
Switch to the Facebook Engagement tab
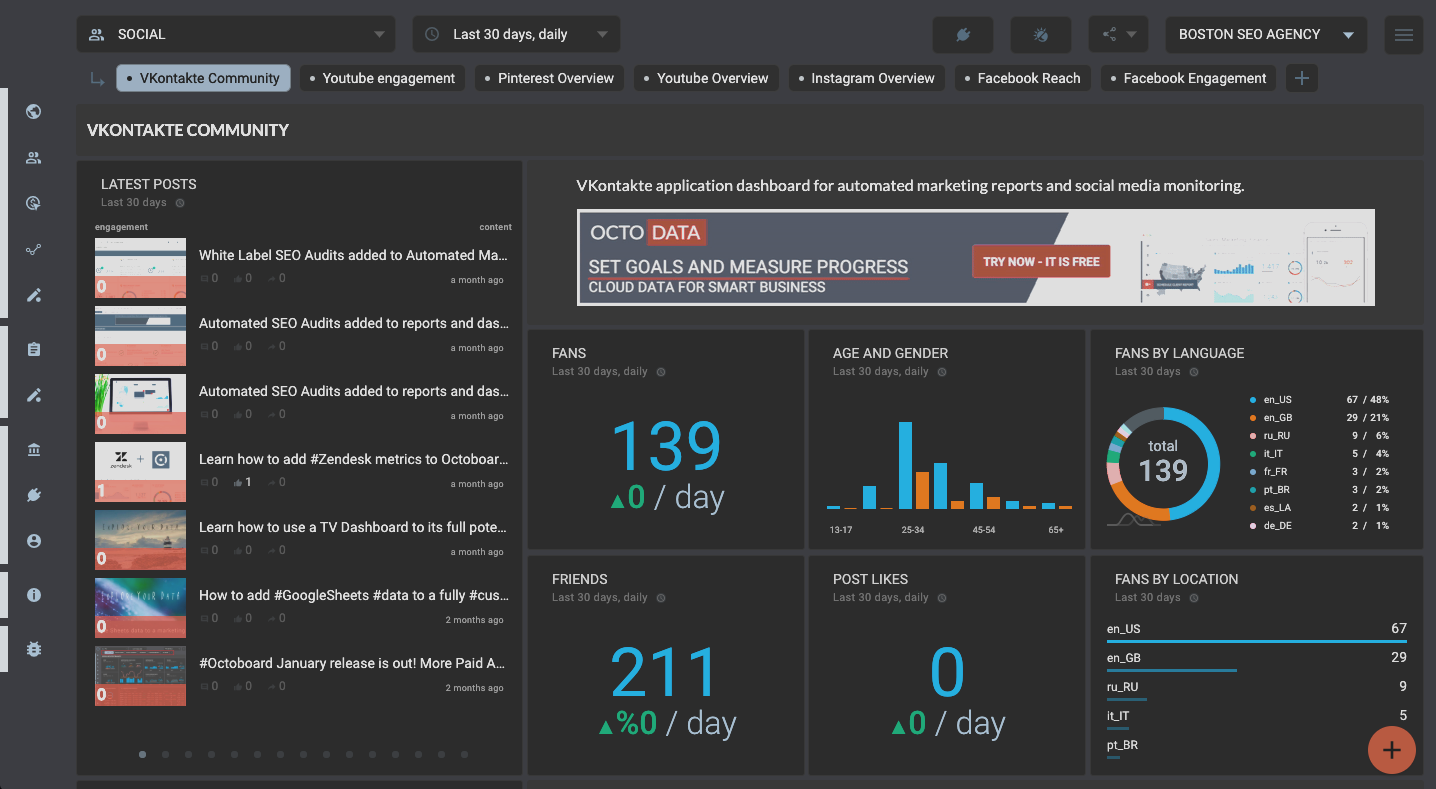point(1188,78)
